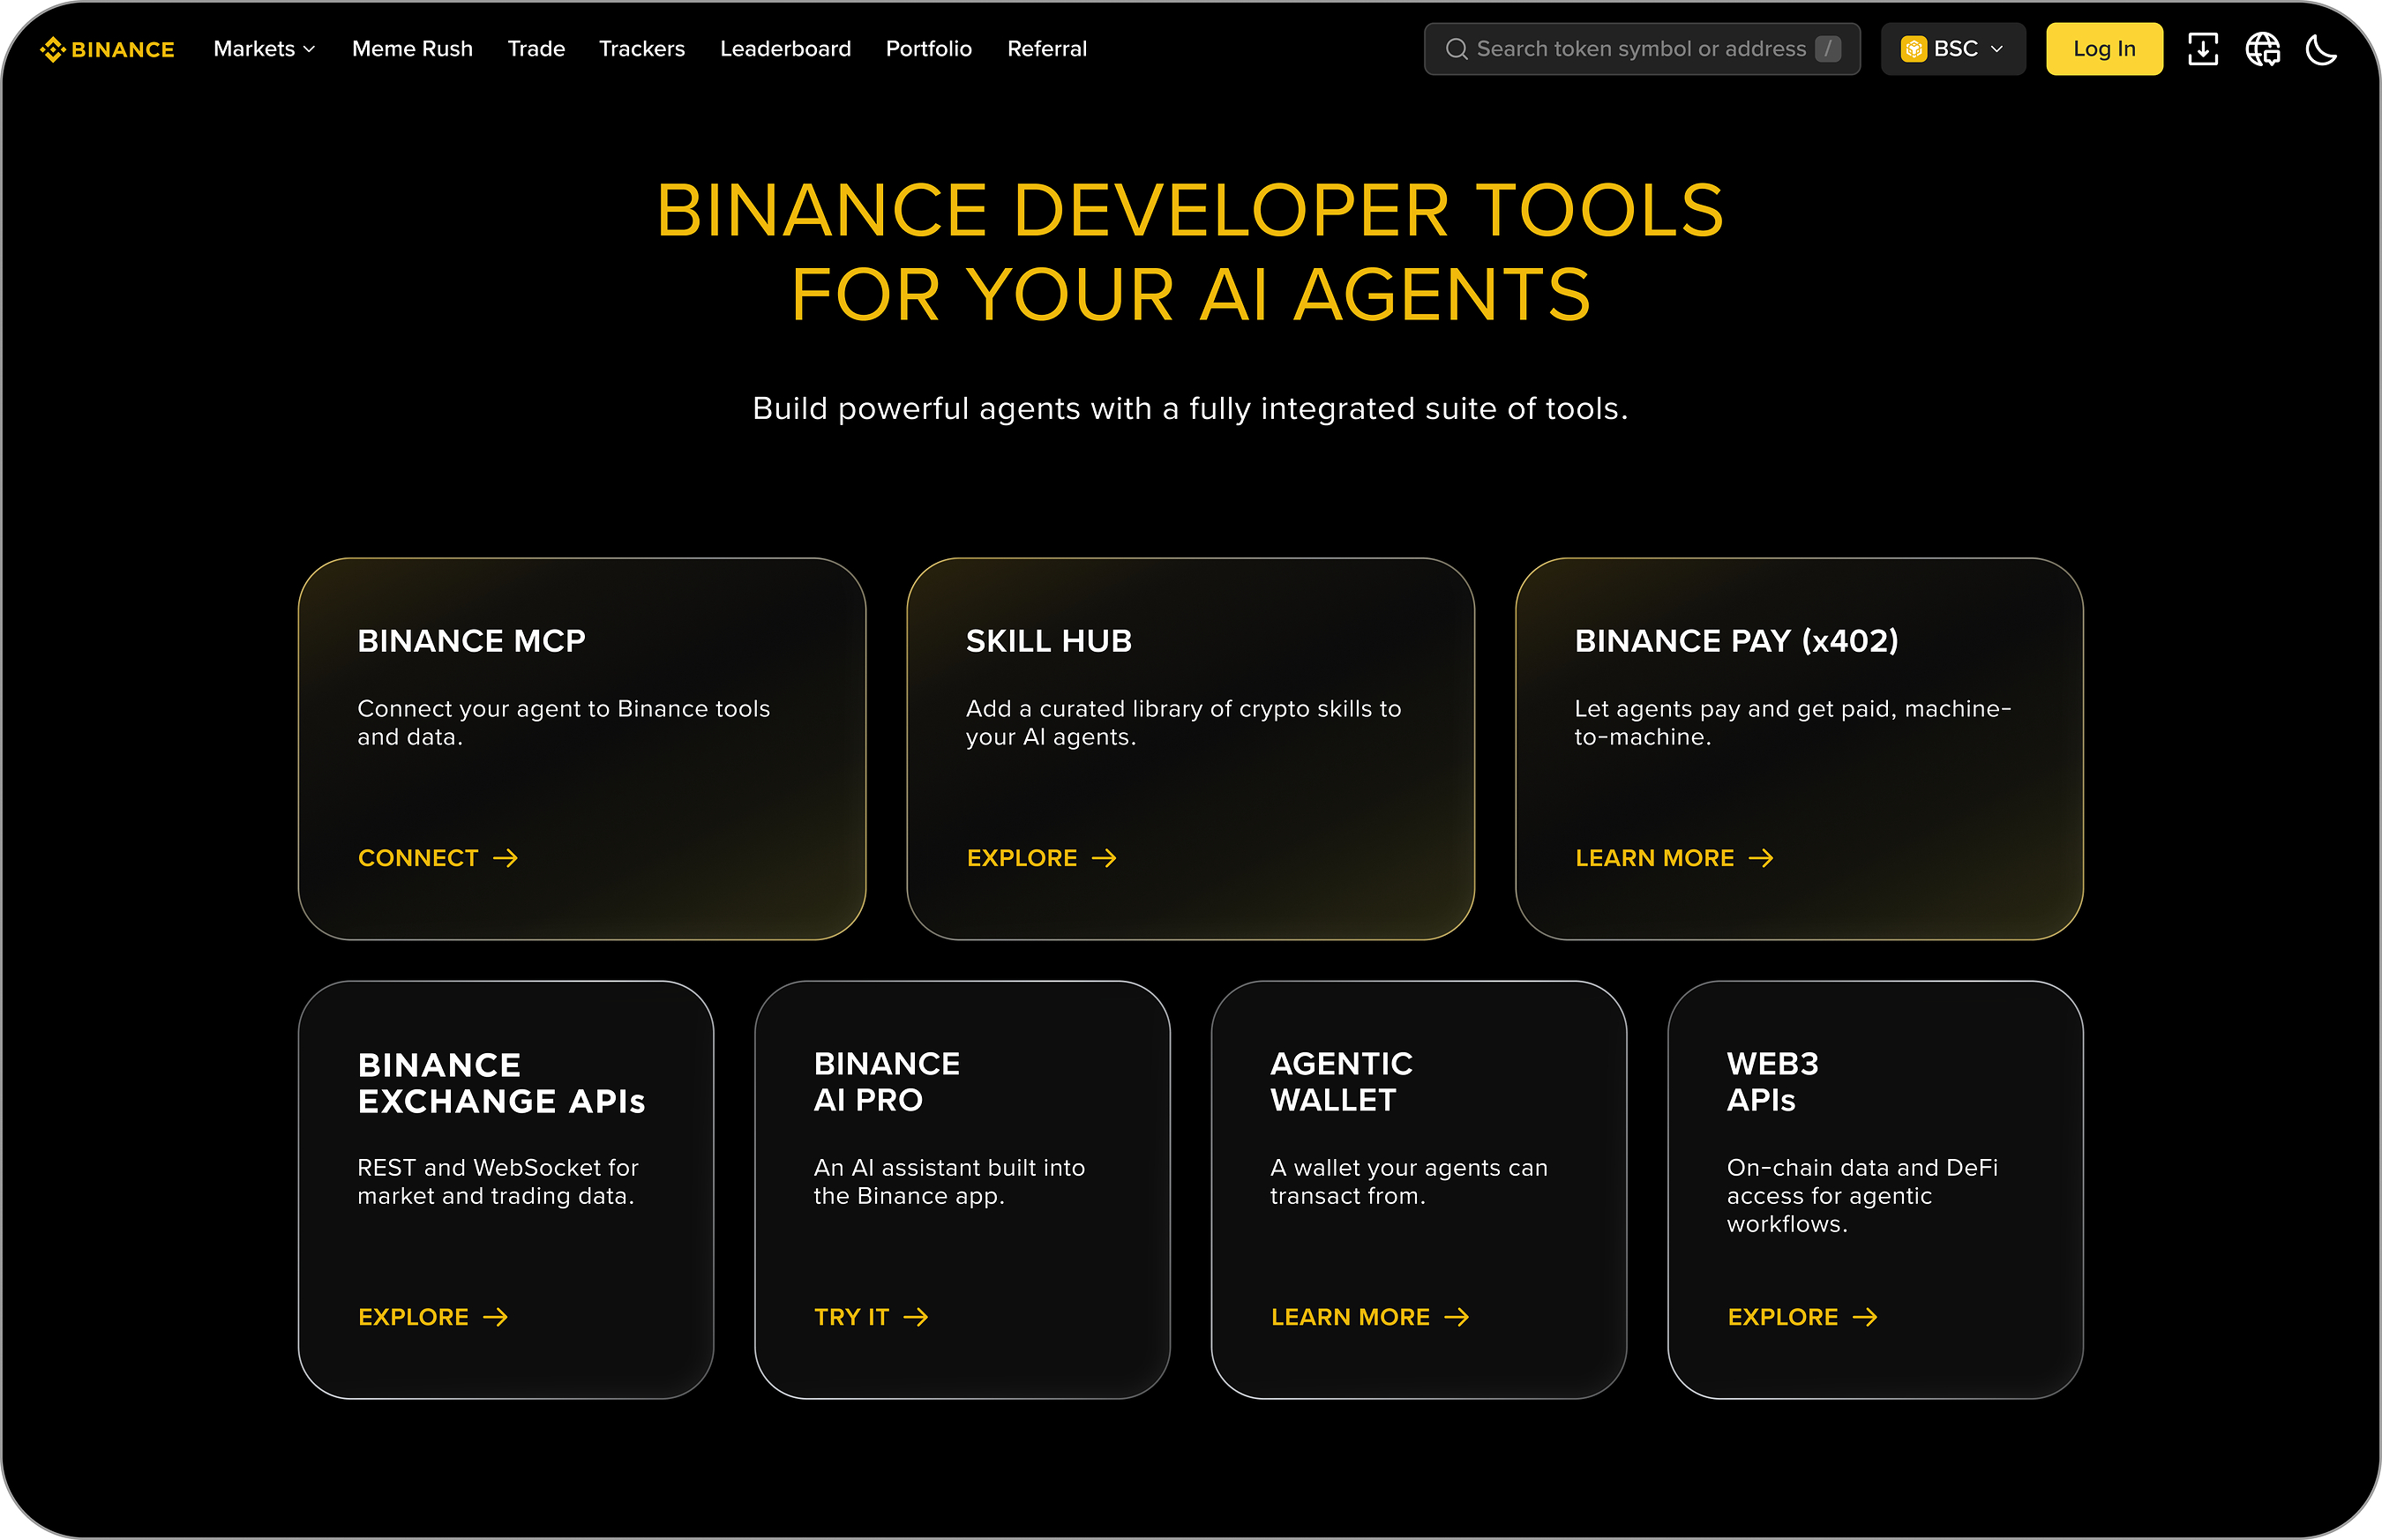Click 'Connect your agent to Binance tools' description

pos(564,722)
